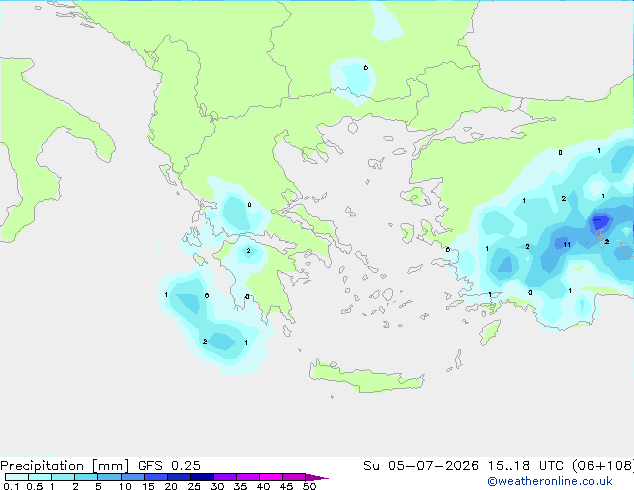Click the '40' legend scale value

(263, 486)
